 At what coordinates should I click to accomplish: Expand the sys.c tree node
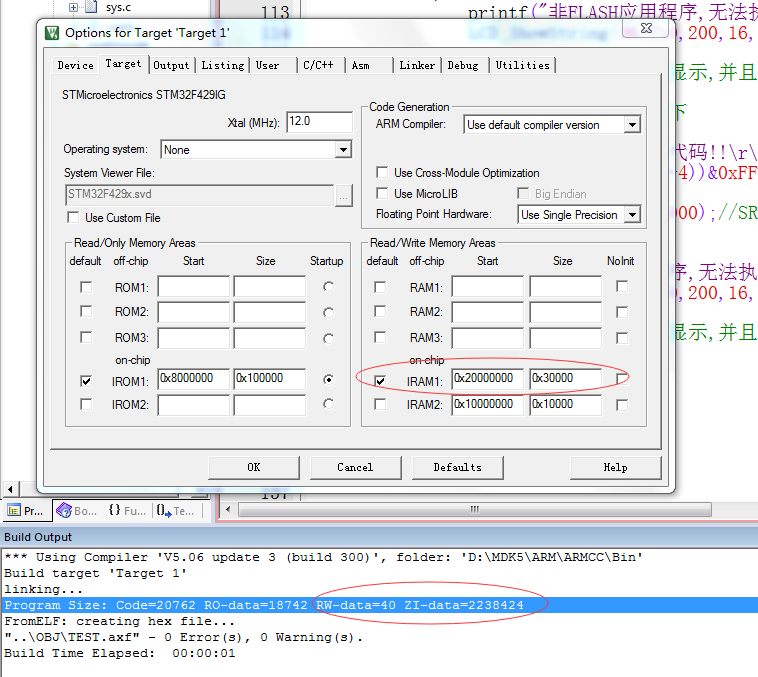73,7
